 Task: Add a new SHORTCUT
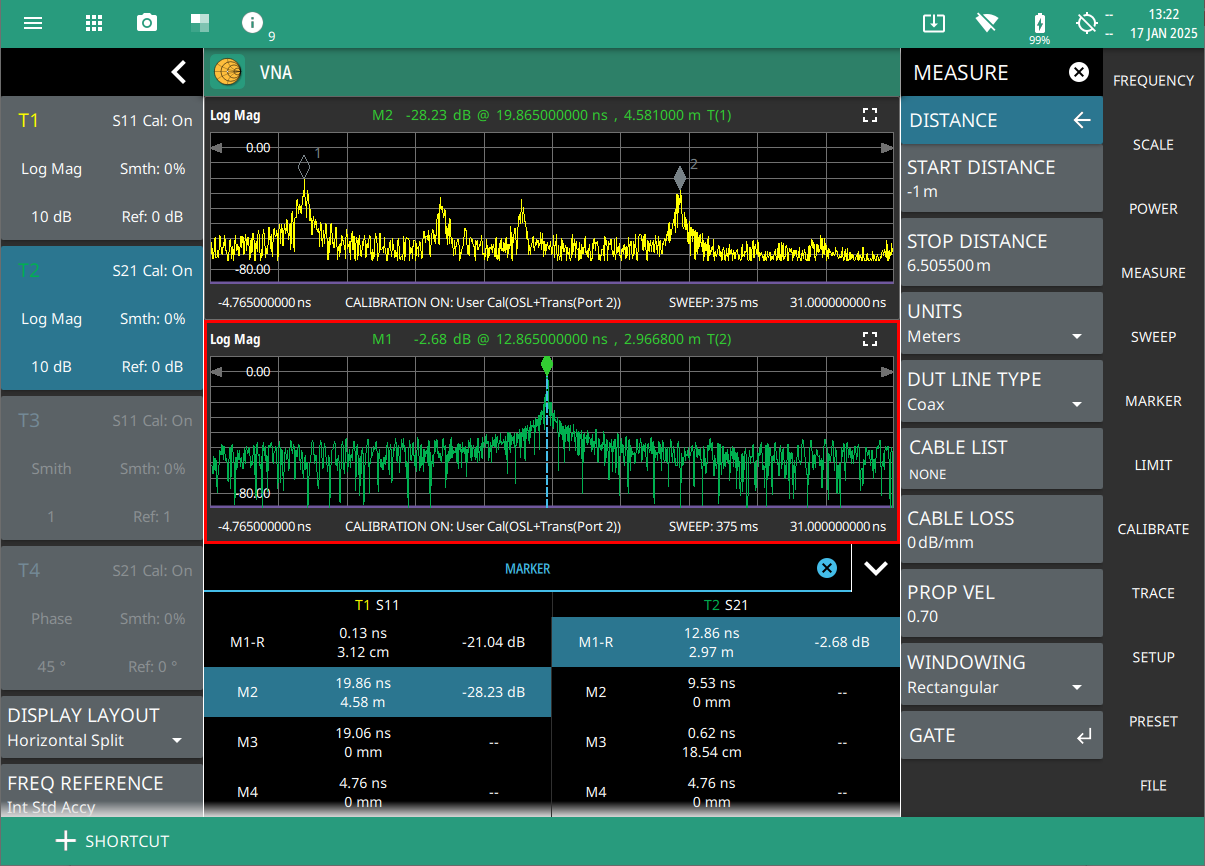point(112,841)
